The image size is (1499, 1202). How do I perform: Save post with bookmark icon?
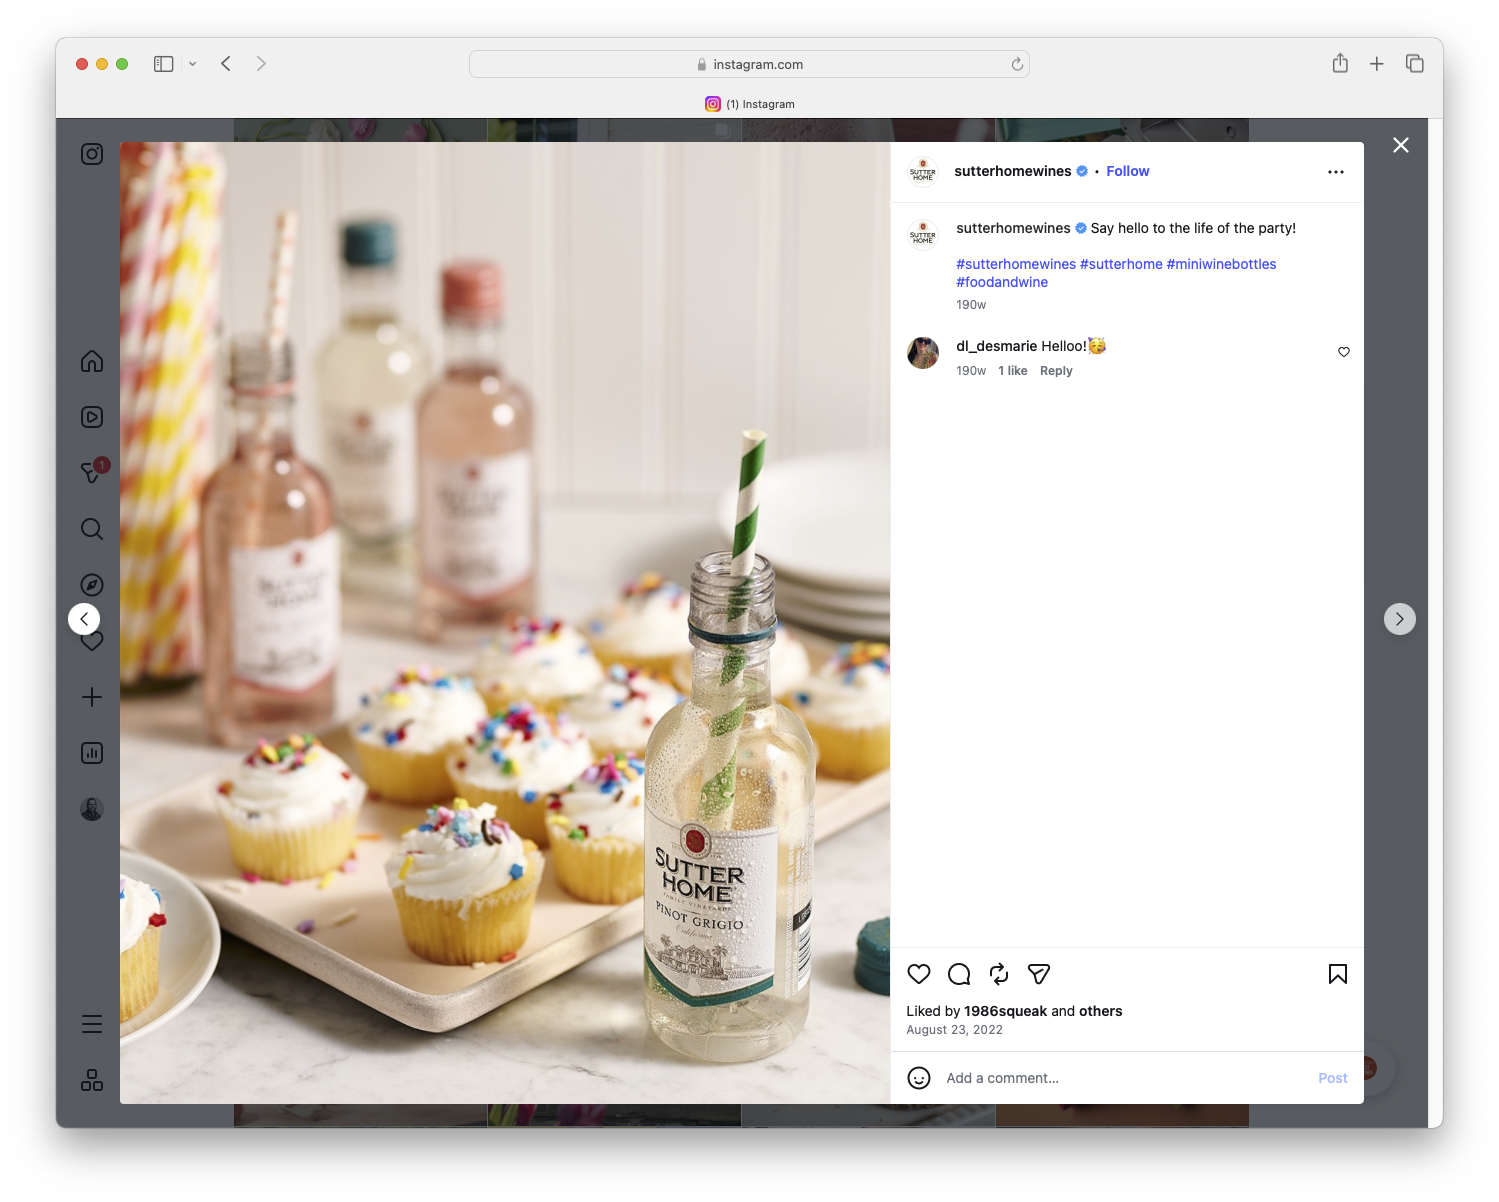point(1338,974)
